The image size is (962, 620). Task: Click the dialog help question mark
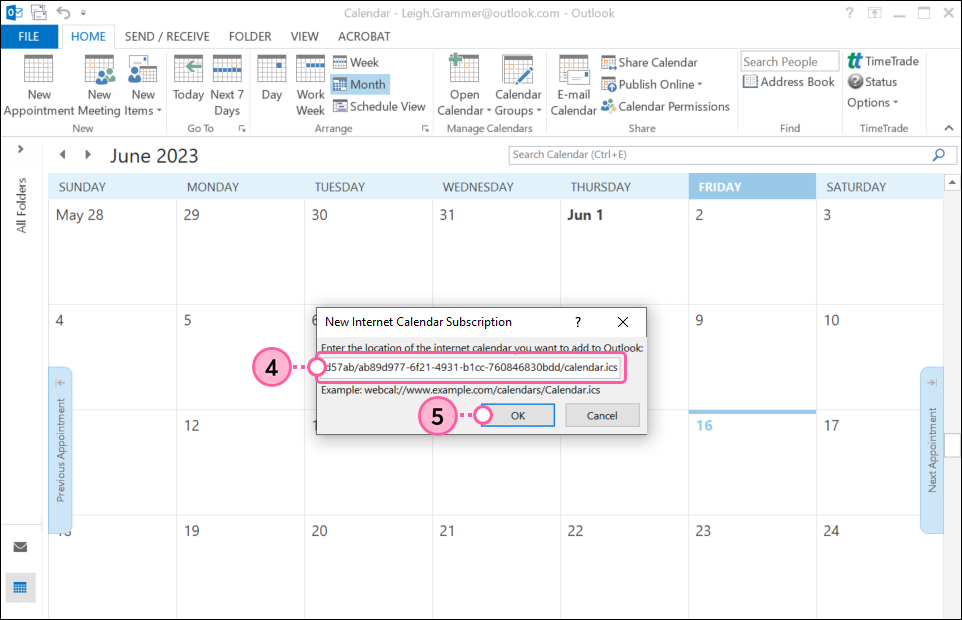pyautogui.click(x=577, y=322)
